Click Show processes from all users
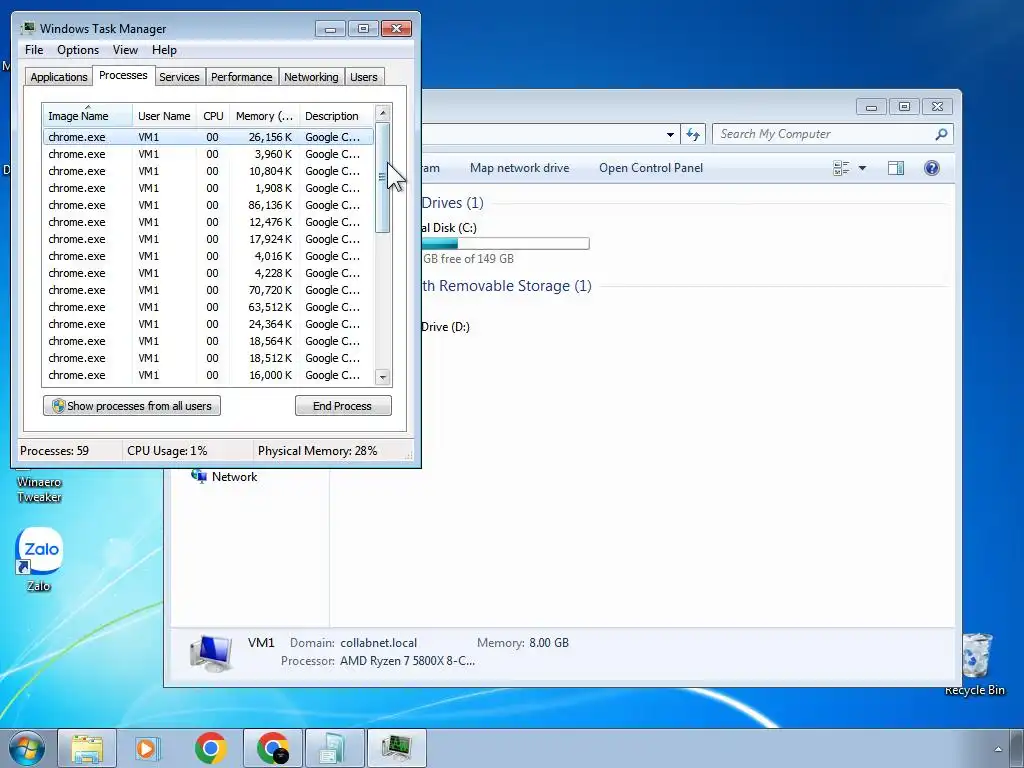The image size is (1024, 768). point(132,406)
